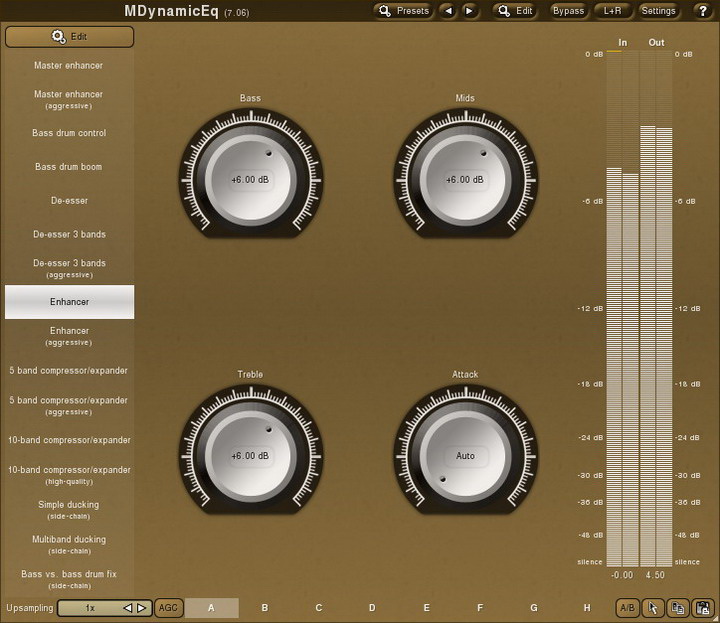This screenshot has width=720, height=623.
Task: Click the next preset arrow button
Action: click(x=471, y=11)
